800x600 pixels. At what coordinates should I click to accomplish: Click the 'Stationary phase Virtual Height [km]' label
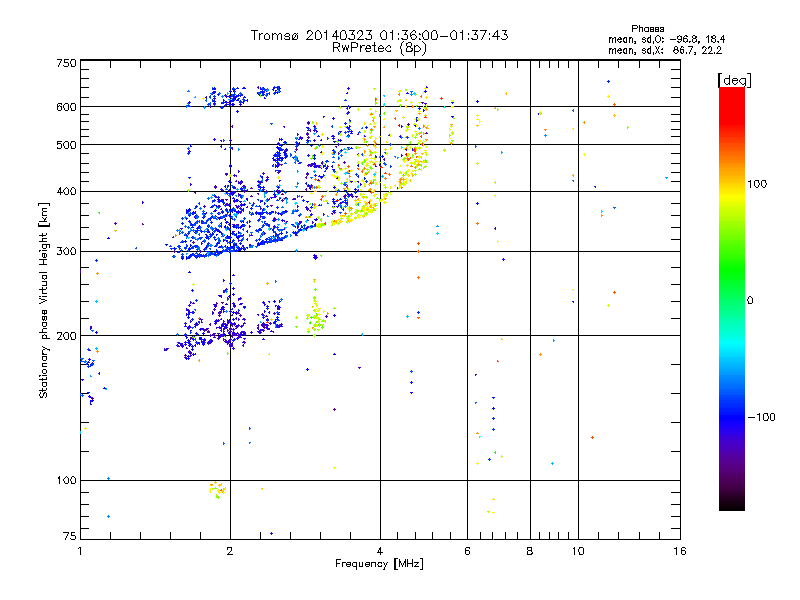pos(44,300)
